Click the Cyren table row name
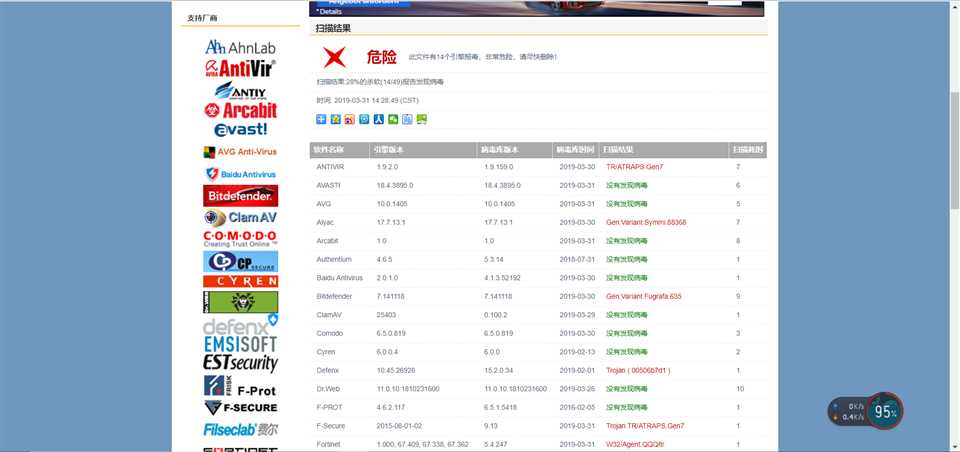Screen dimensions: 960x452 (325, 352)
